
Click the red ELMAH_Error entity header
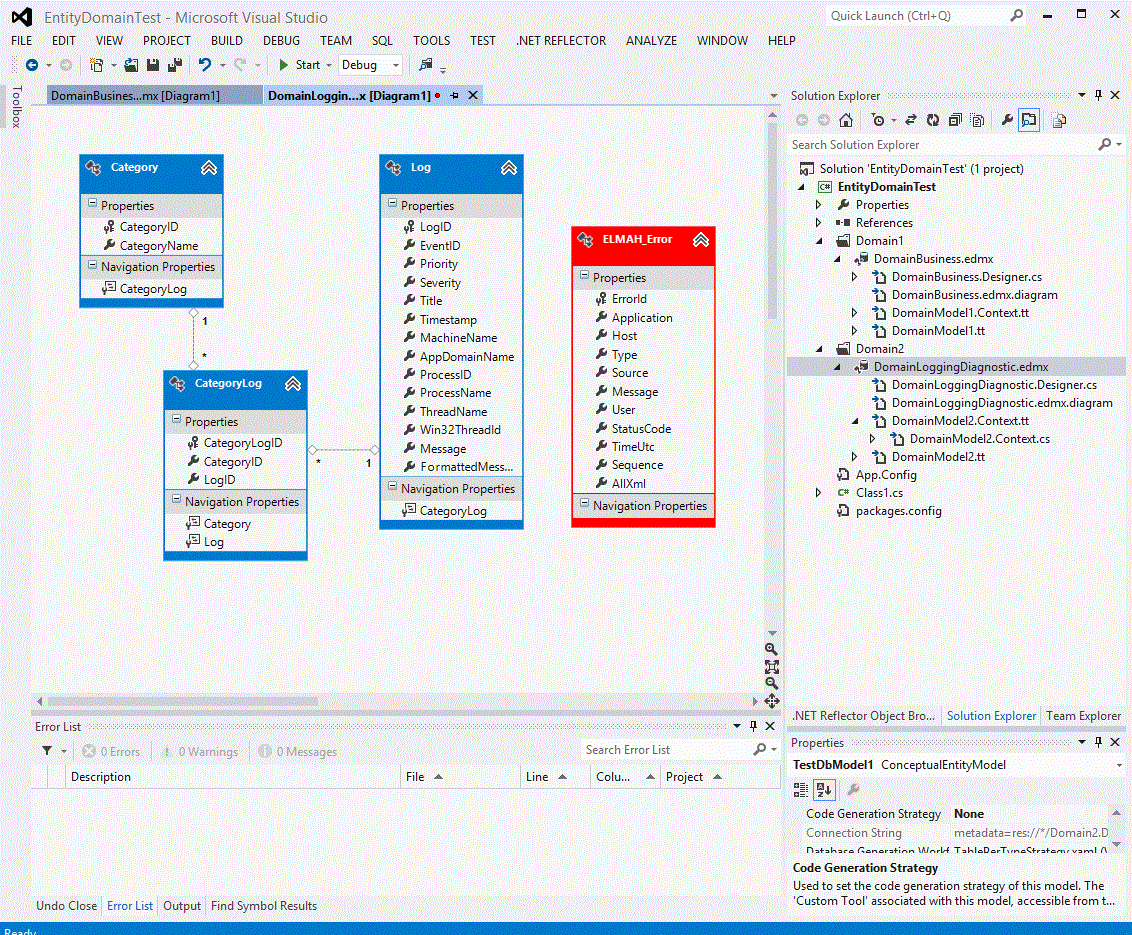[x=637, y=240]
